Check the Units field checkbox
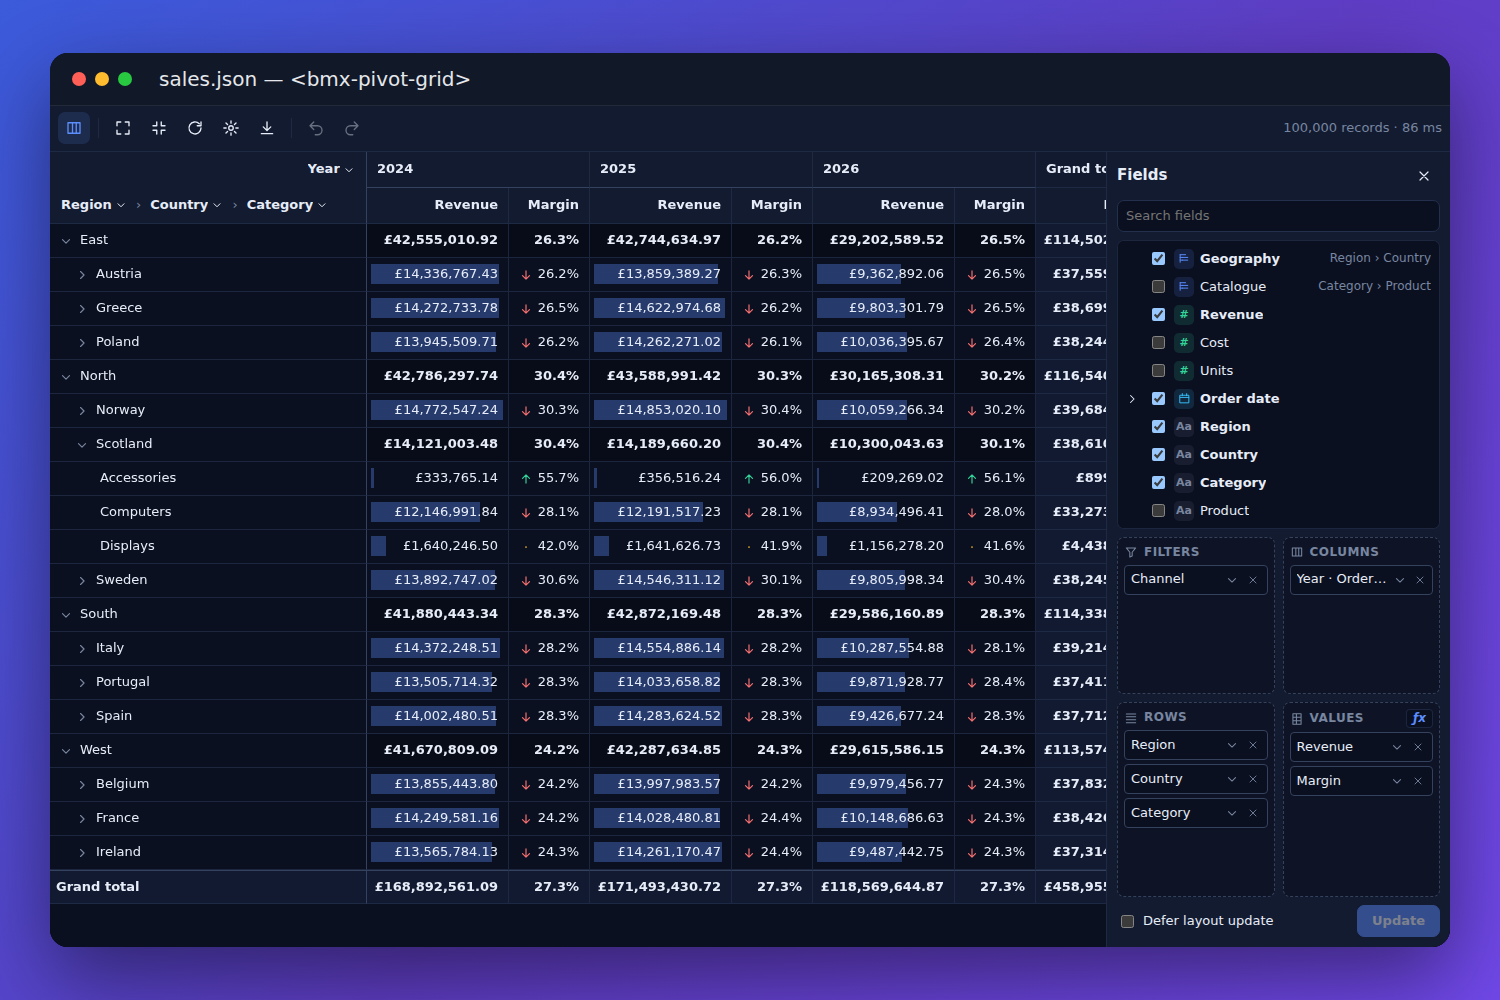 (1158, 370)
